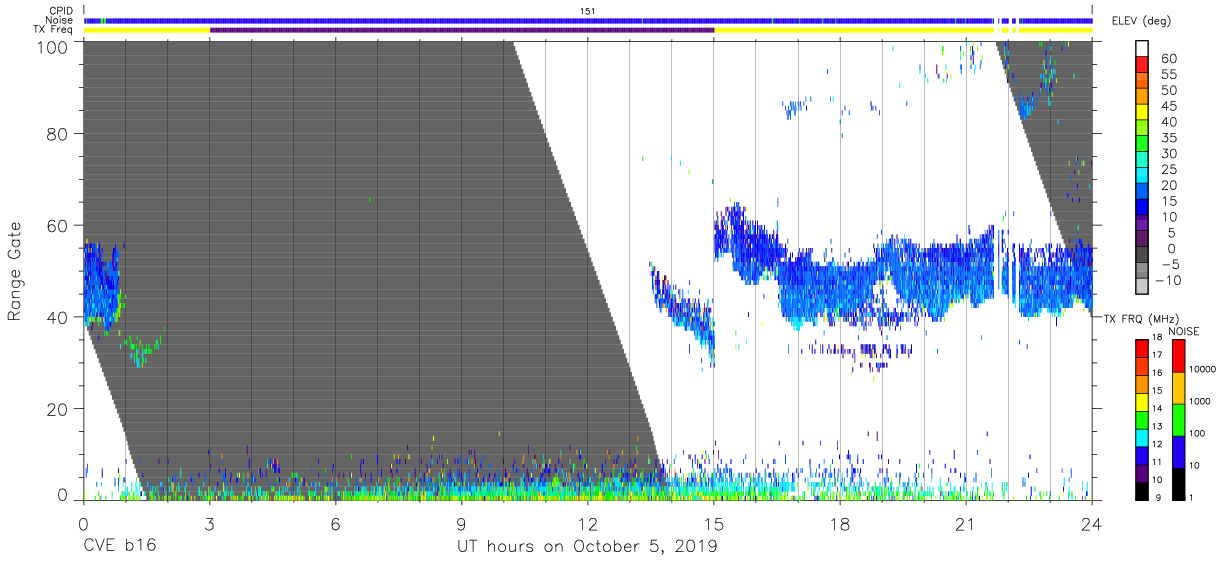The width and height of the screenshot is (1228, 567).
Task: Click the x-axis tick label '21'
Action: coord(965,524)
